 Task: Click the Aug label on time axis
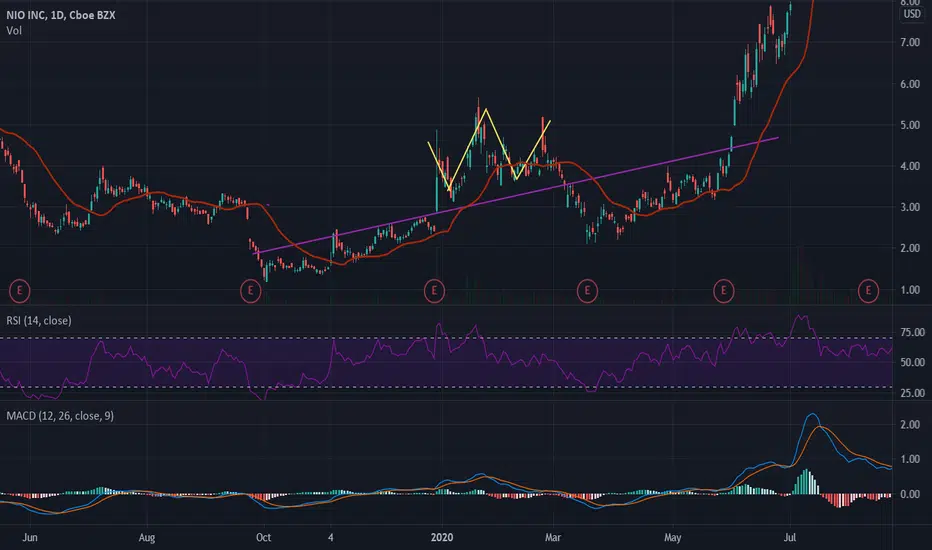click(x=147, y=538)
